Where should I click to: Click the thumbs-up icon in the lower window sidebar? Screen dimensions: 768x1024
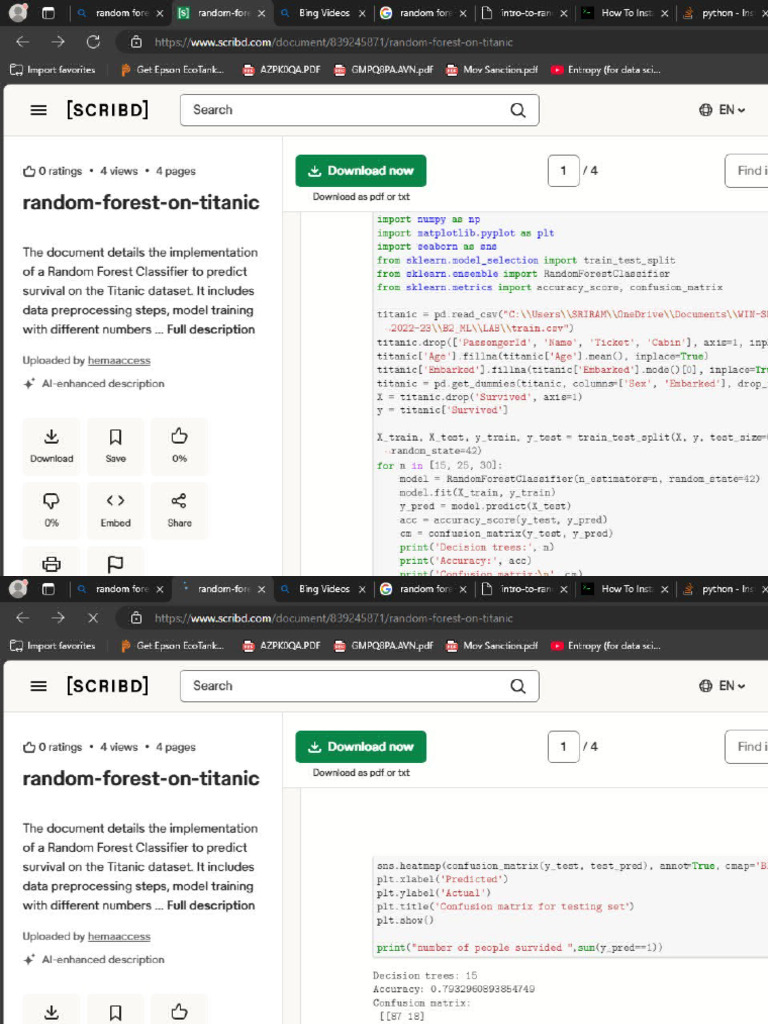(x=180, y=1012)
